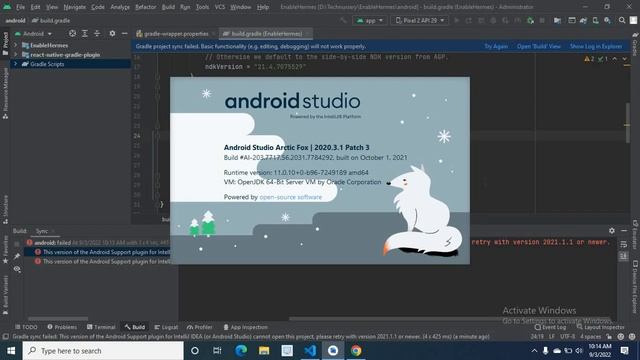The image size is (640, 360).
Task: Select the Sync tab in Build panel
Action: (x=44, y=231)
